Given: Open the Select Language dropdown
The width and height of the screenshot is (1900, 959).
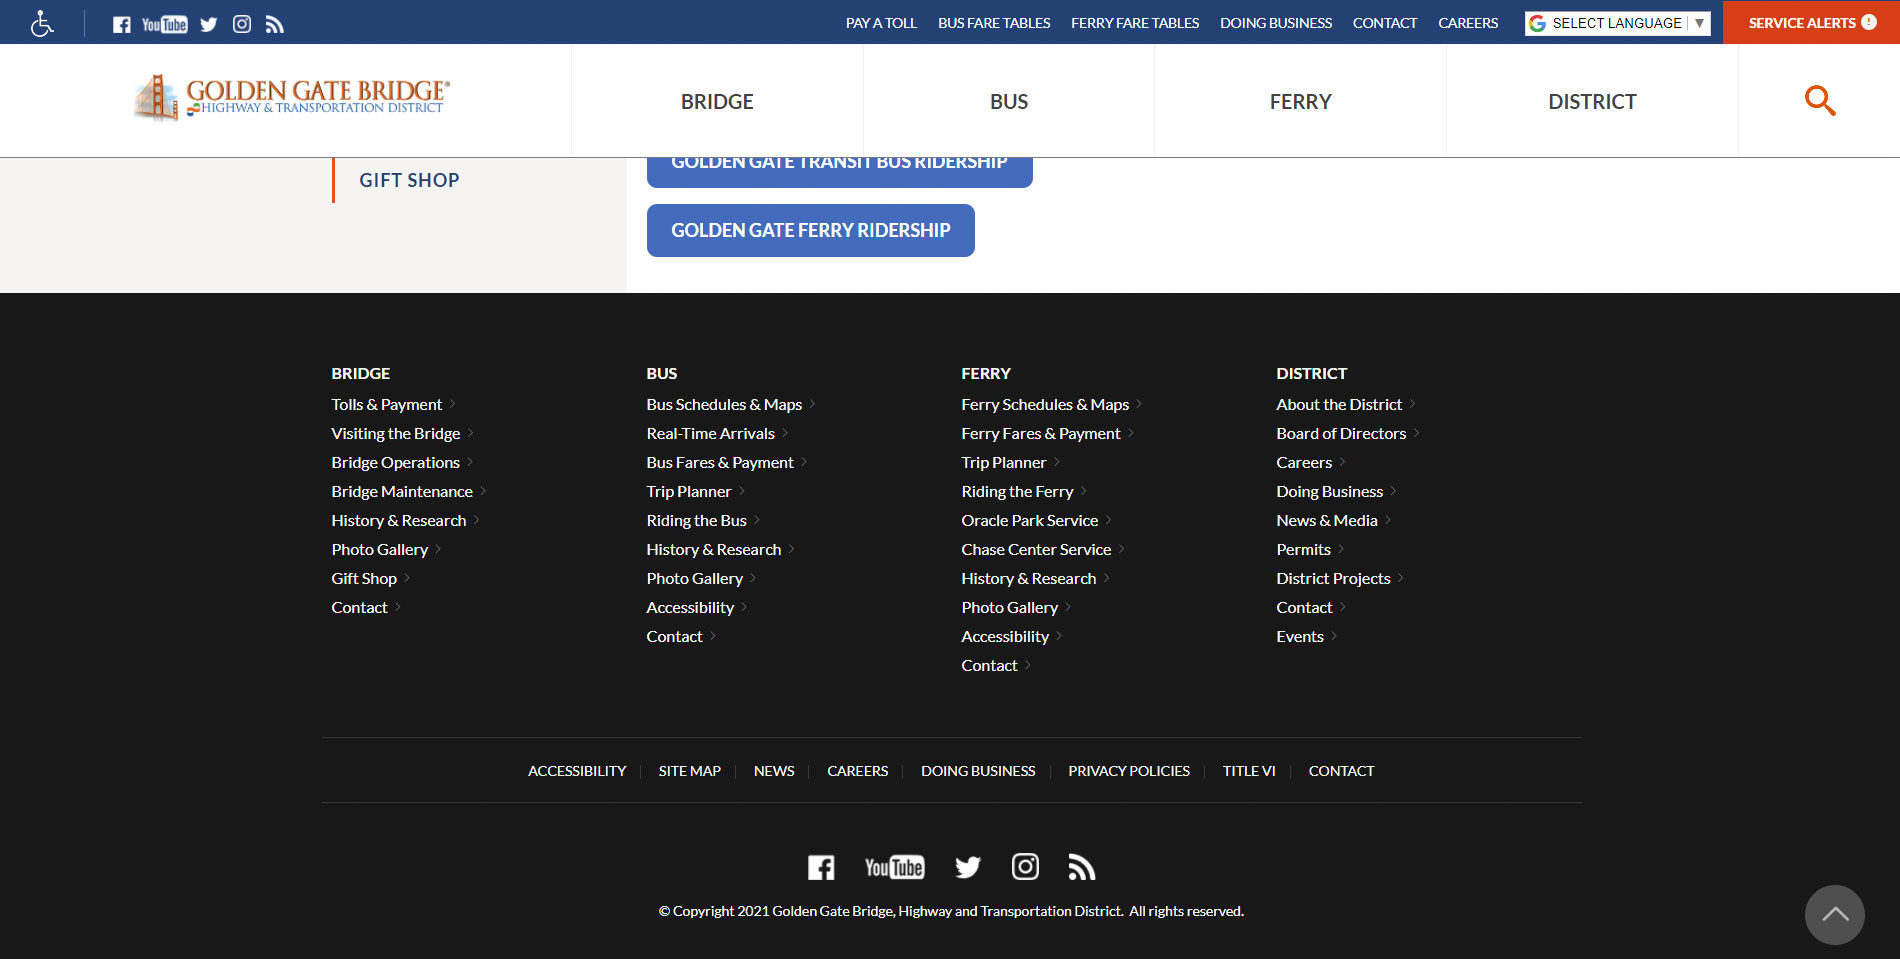Looking at the screenshot, I should click(1617, 23).
